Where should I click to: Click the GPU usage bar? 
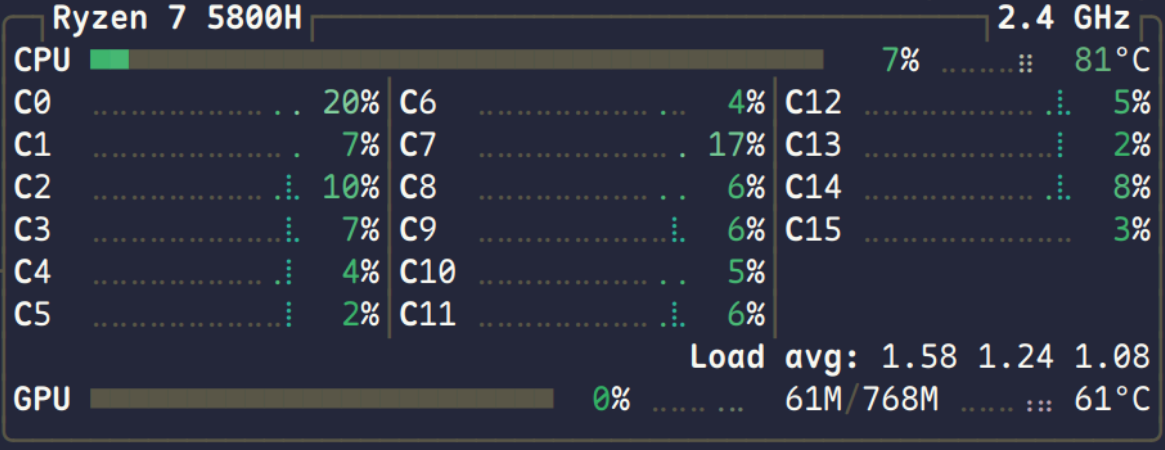[x=322, y=399]
